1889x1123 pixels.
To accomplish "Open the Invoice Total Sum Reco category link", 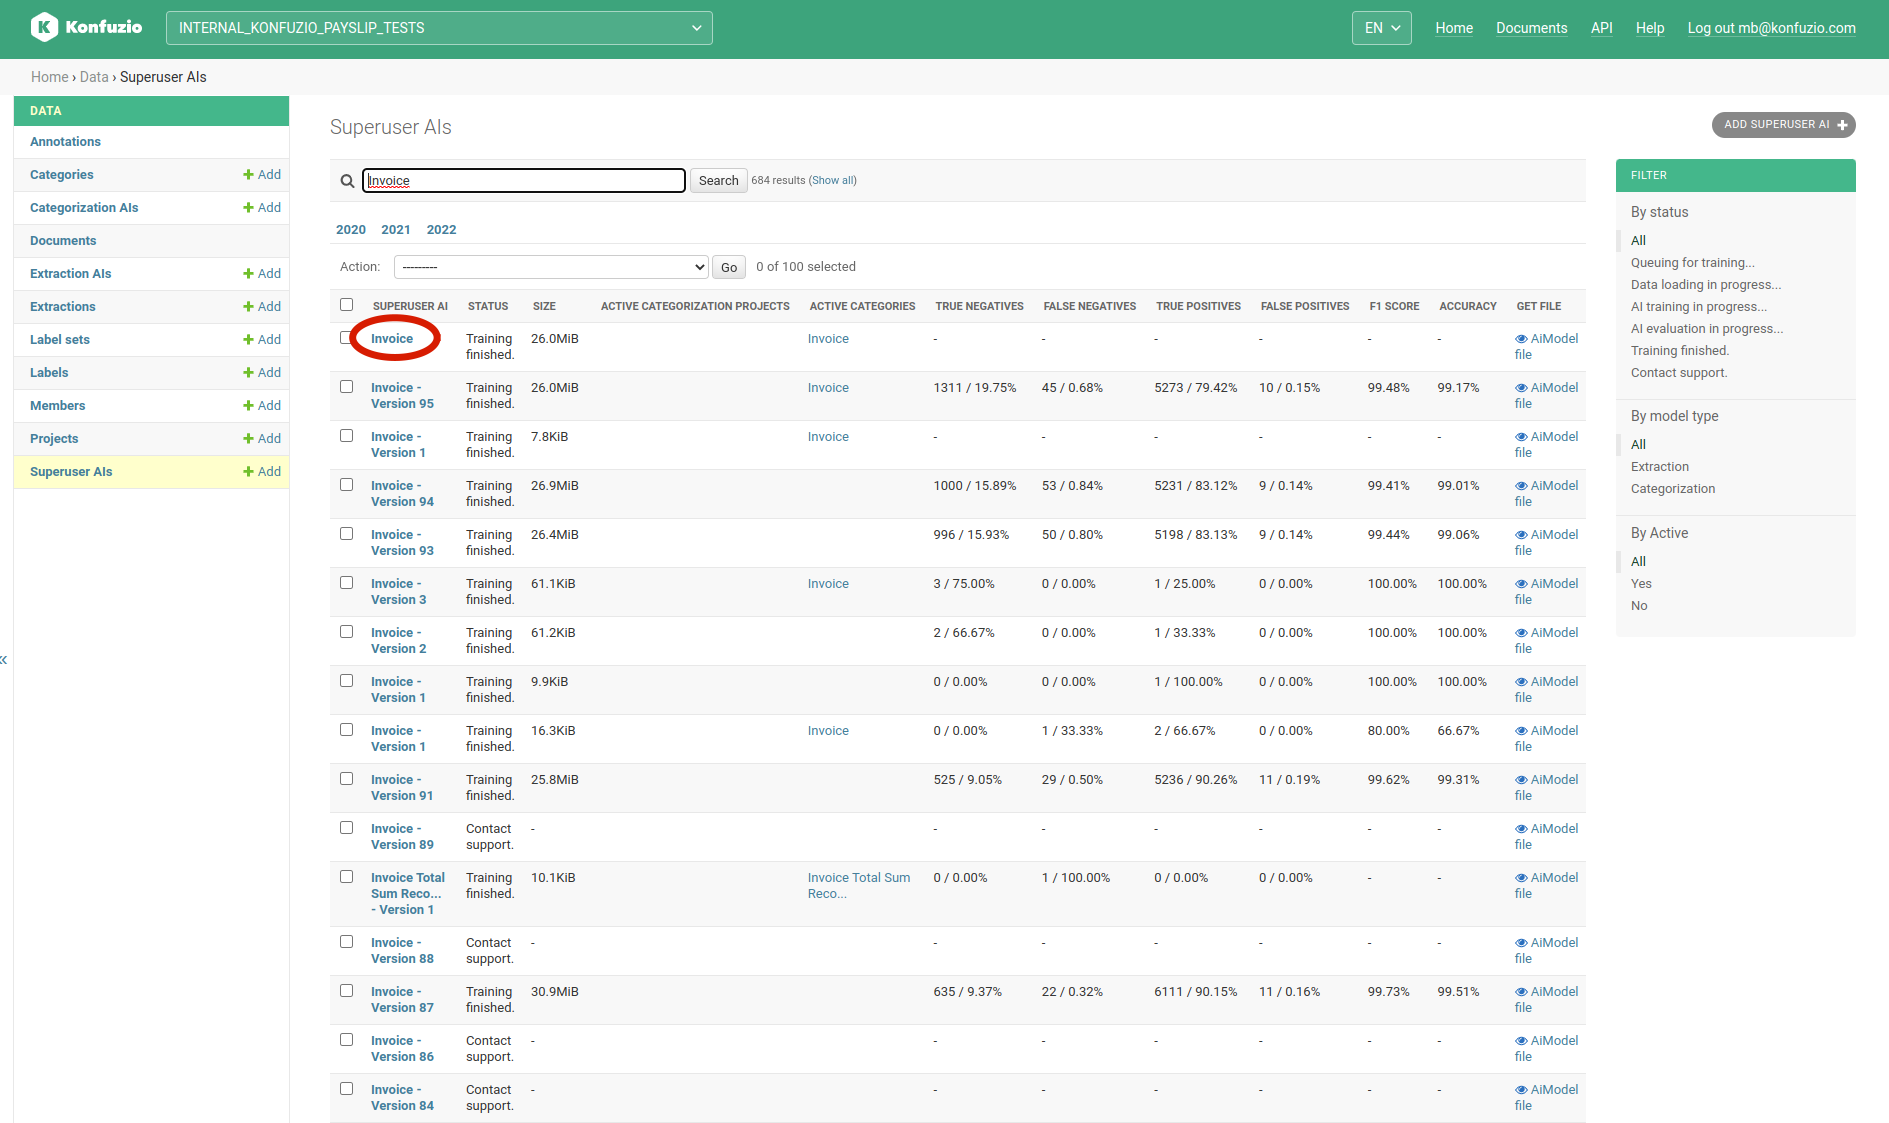I will click(859, 886).
